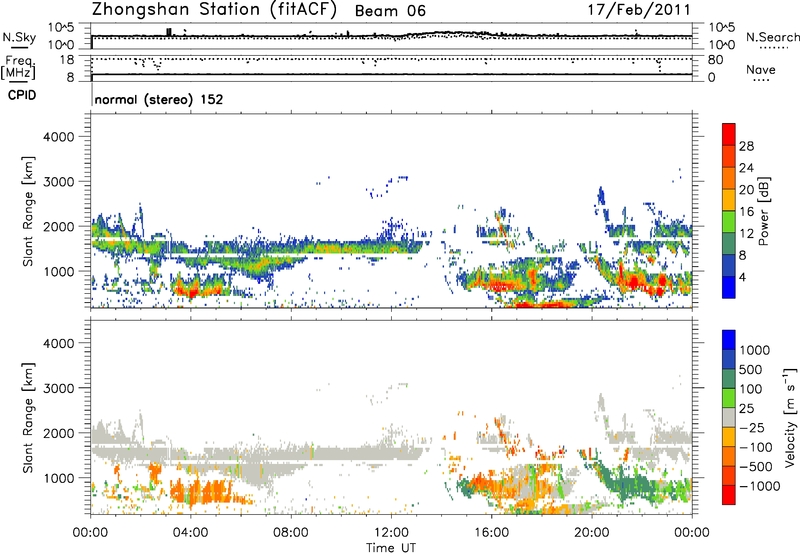This screenshot has height=554, width=800.
Task: Click the '500' label on Velocity colorbar
Action: click(753, 369)
